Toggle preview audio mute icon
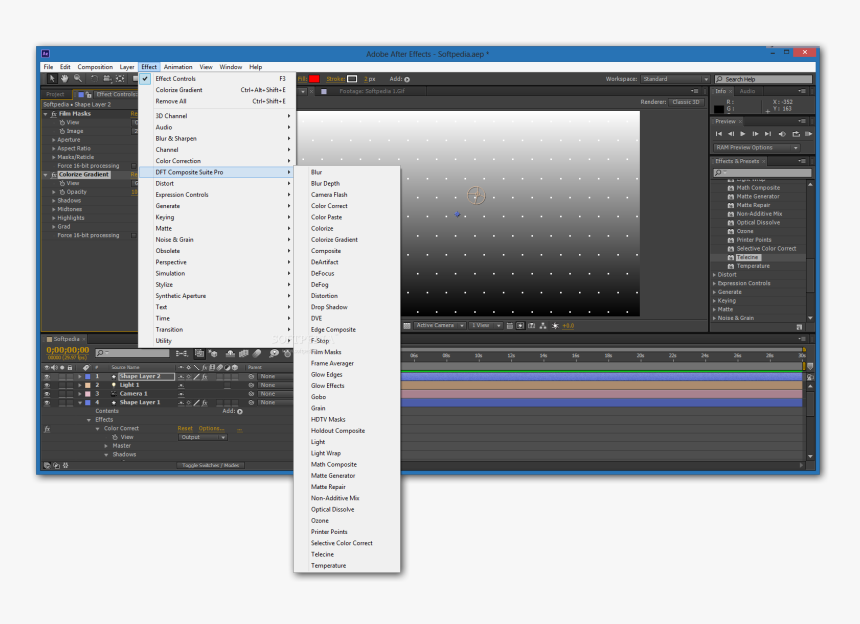The height and width of the screenshot is (624, 860). (782, 134)
